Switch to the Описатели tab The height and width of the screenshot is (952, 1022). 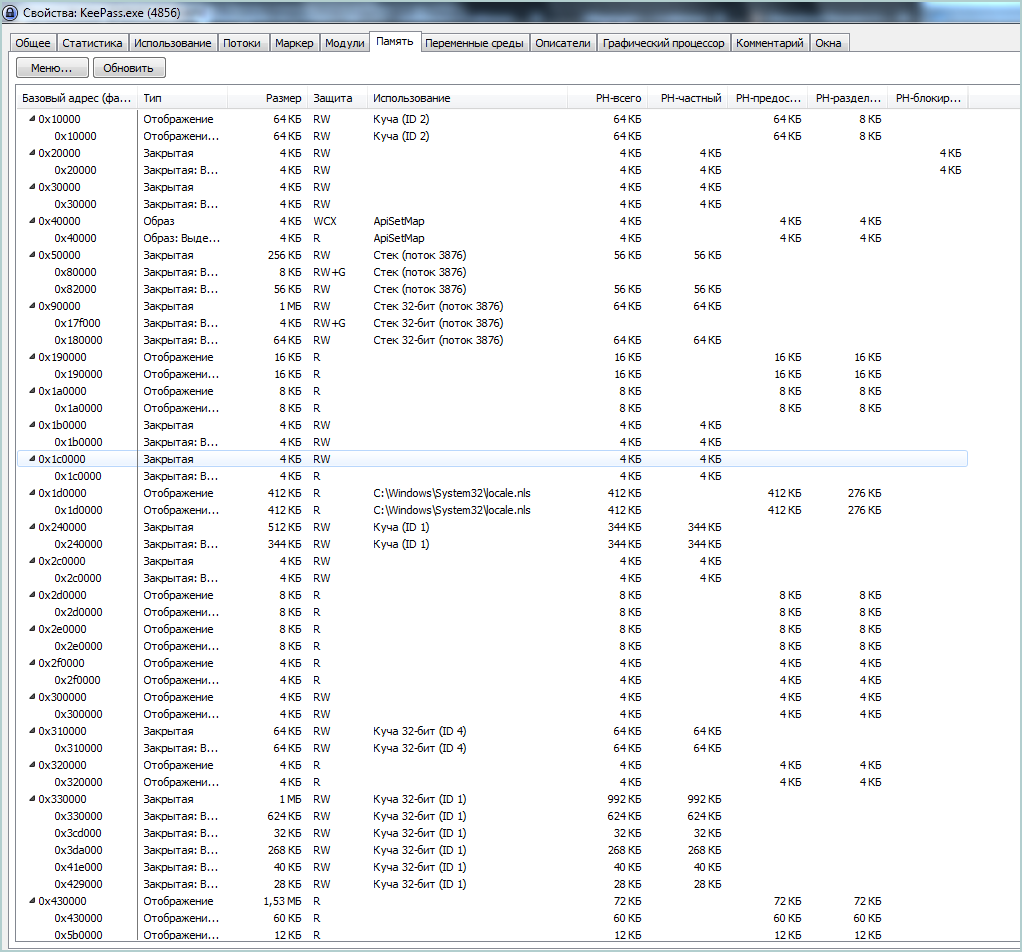(x=562, y=43)
